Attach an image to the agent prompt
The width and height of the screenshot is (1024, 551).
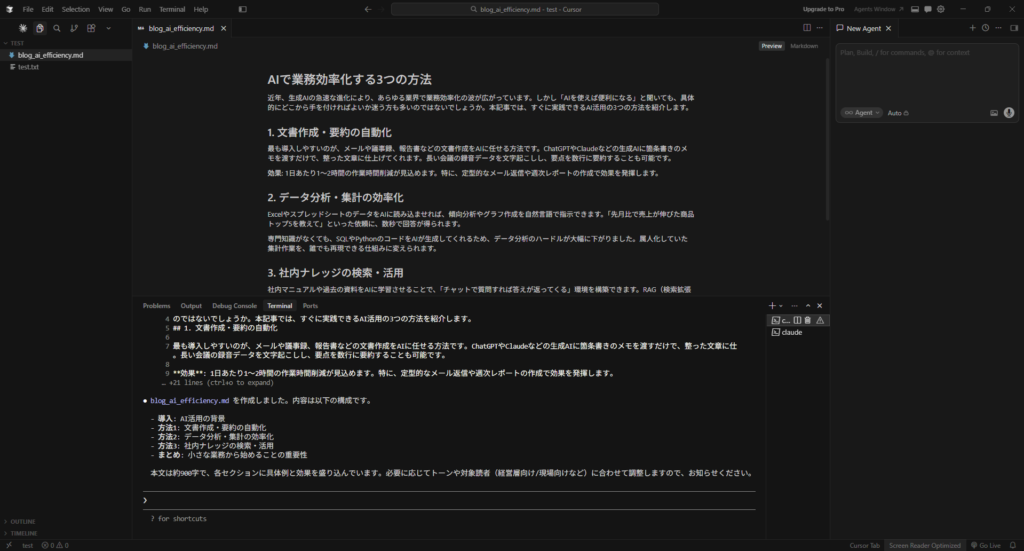coord(994,113)
